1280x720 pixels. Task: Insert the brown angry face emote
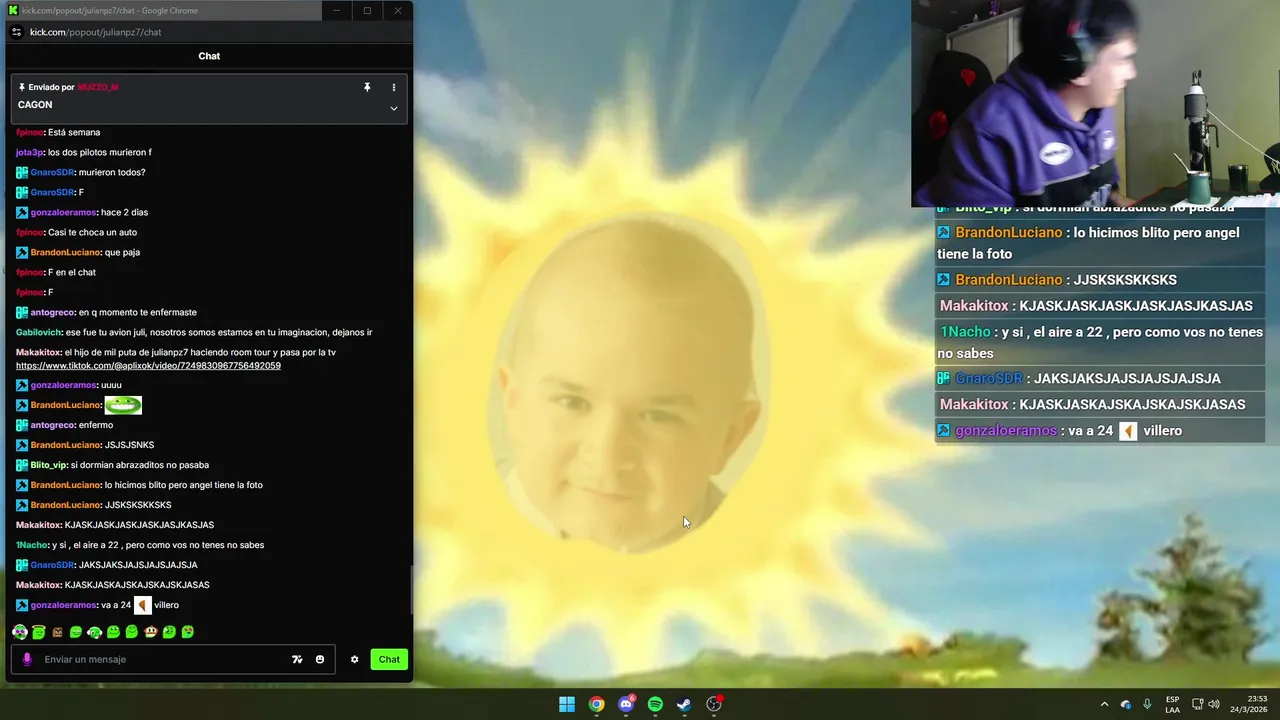click(57, 632)
